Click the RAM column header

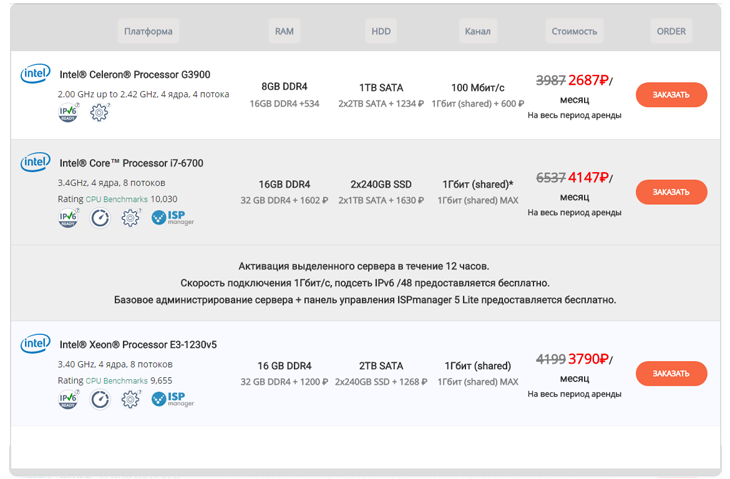284,31
